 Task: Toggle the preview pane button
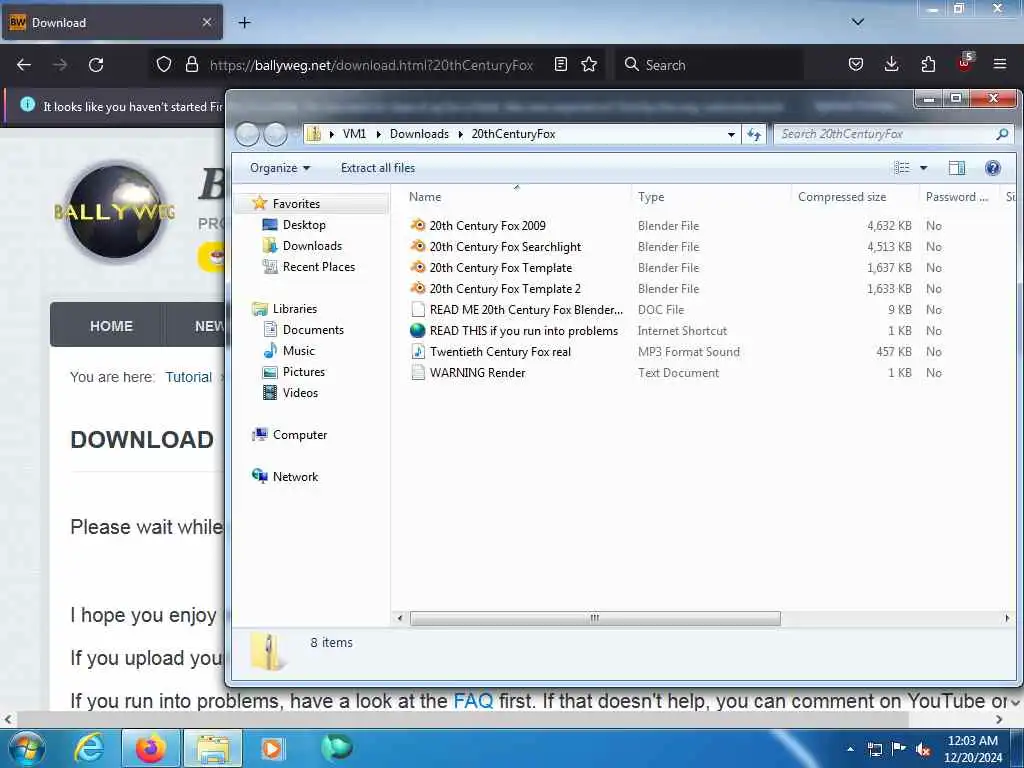tap(956, 168)
